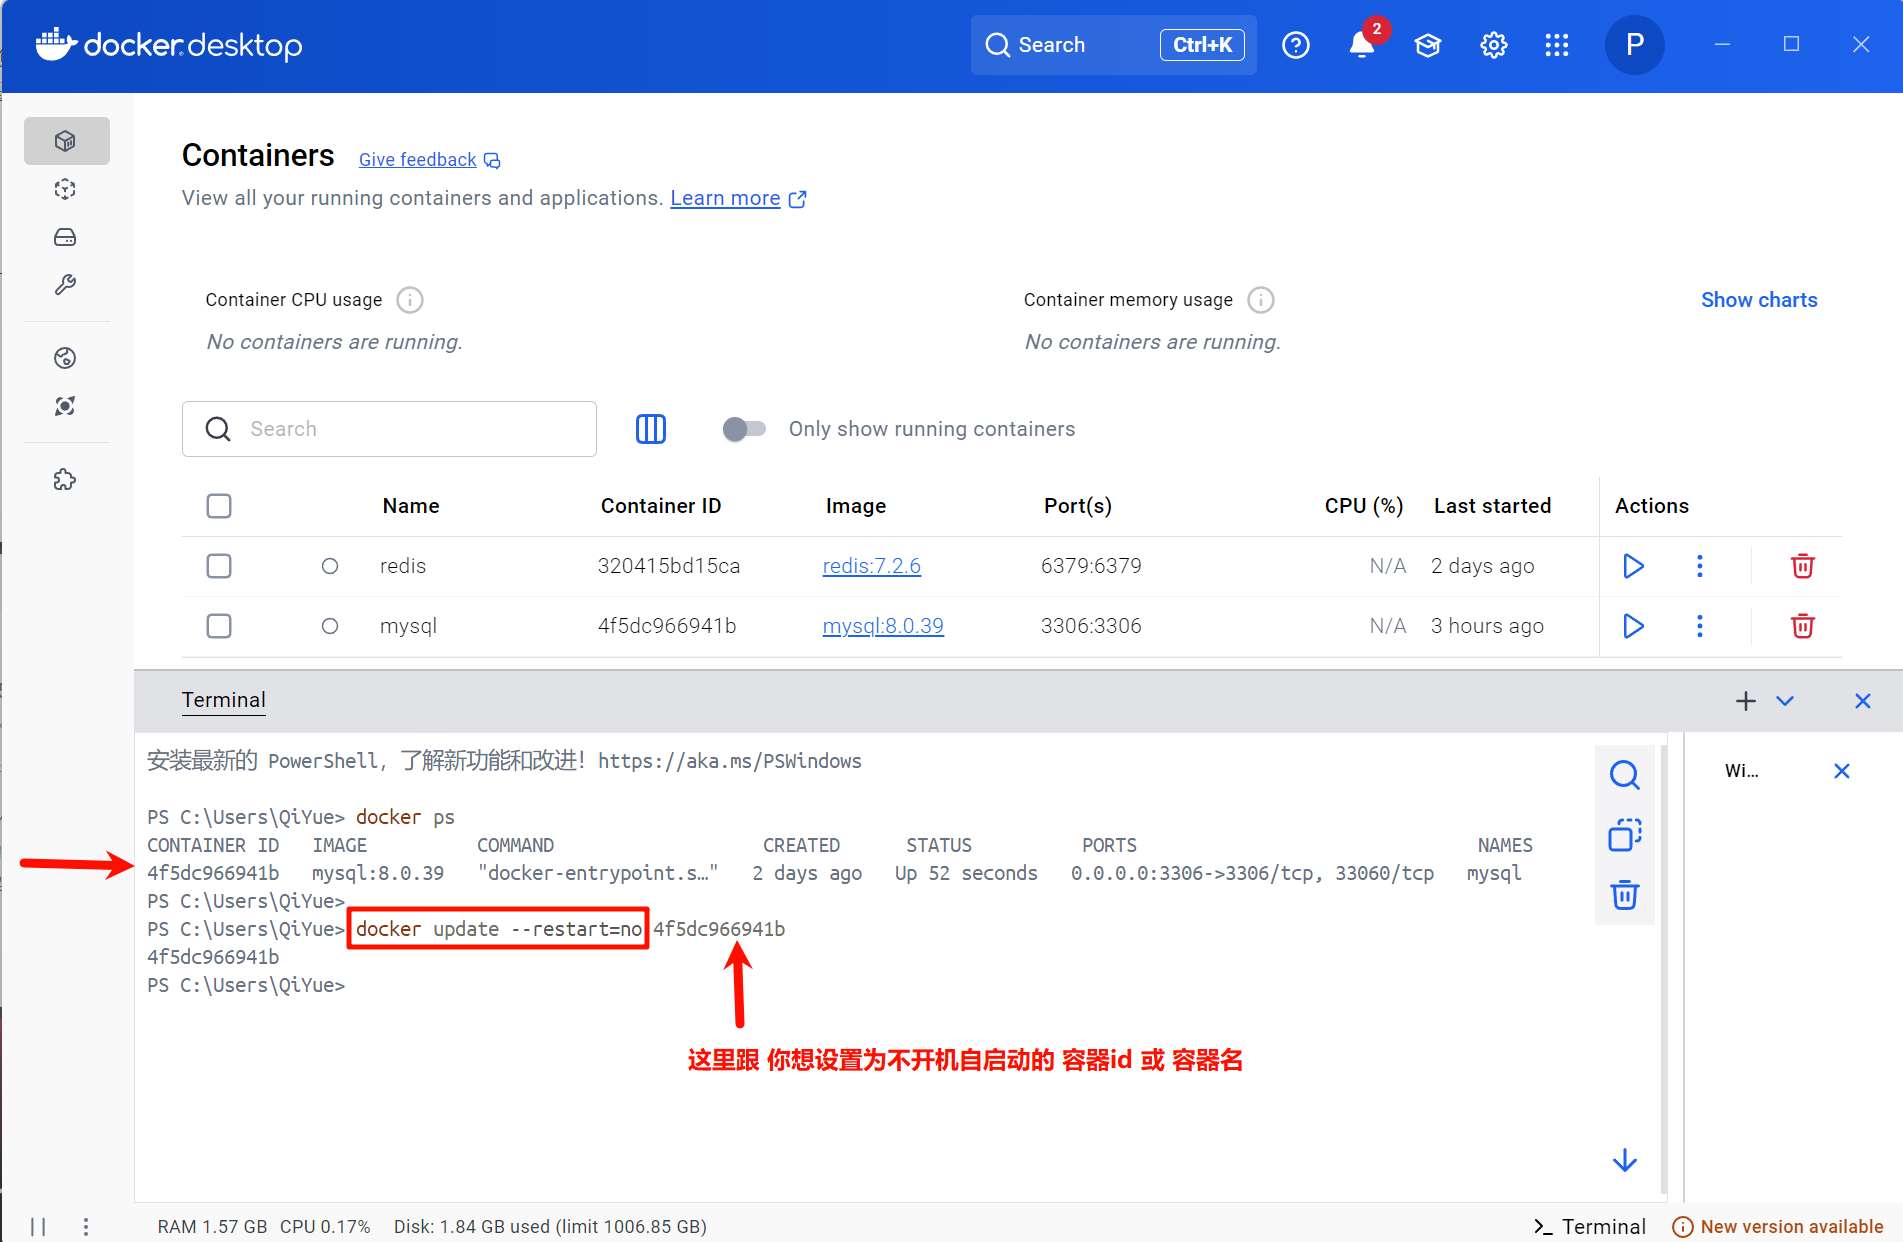Toggle Only show running containers

click(x=744, y=429)
